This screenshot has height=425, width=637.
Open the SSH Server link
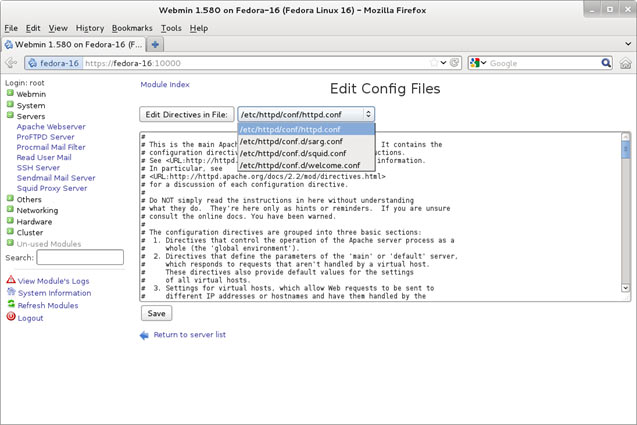[x=38, y=167]
